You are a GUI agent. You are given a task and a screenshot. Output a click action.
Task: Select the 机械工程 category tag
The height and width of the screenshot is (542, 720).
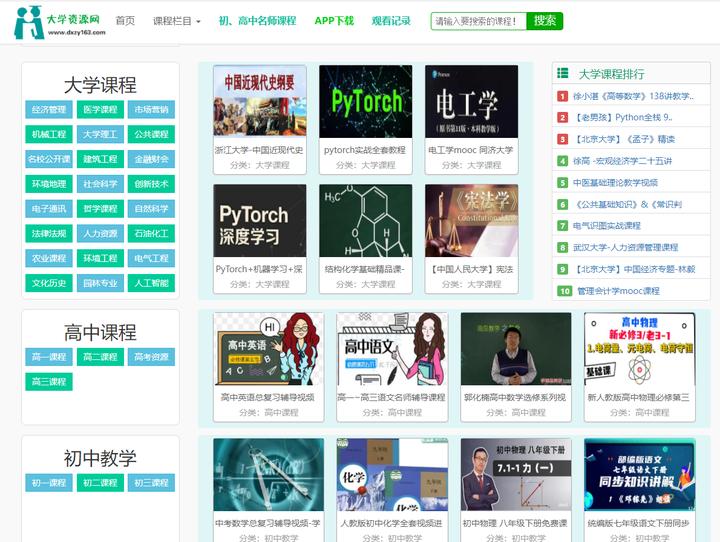pos(49,134)
